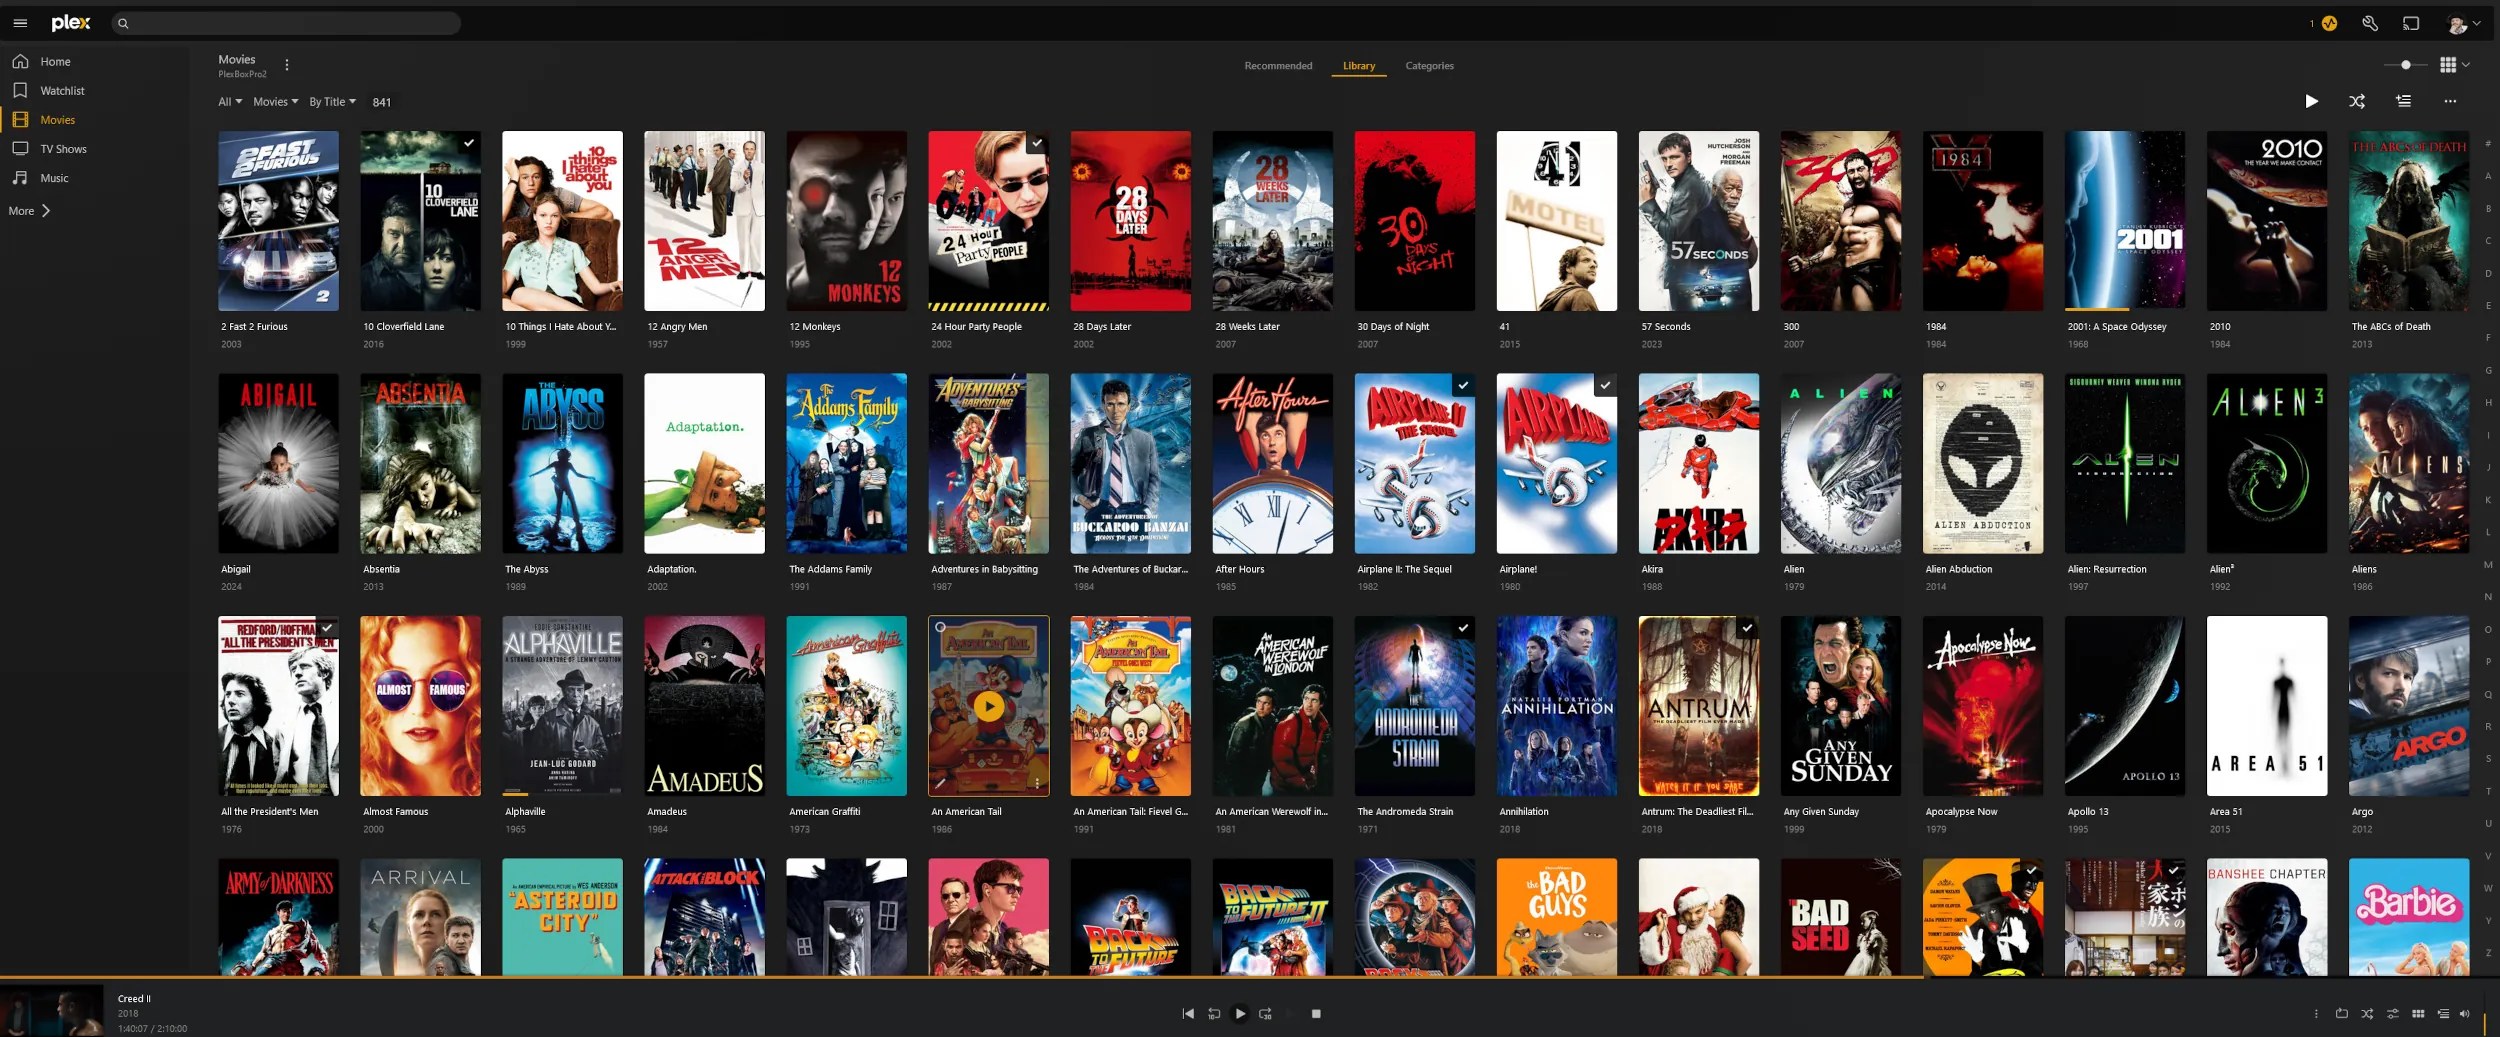The height and width of the screenshot is (1037, 2500).
Task: Toggle selection circle on An American Tail
Action: coord(940,628)
